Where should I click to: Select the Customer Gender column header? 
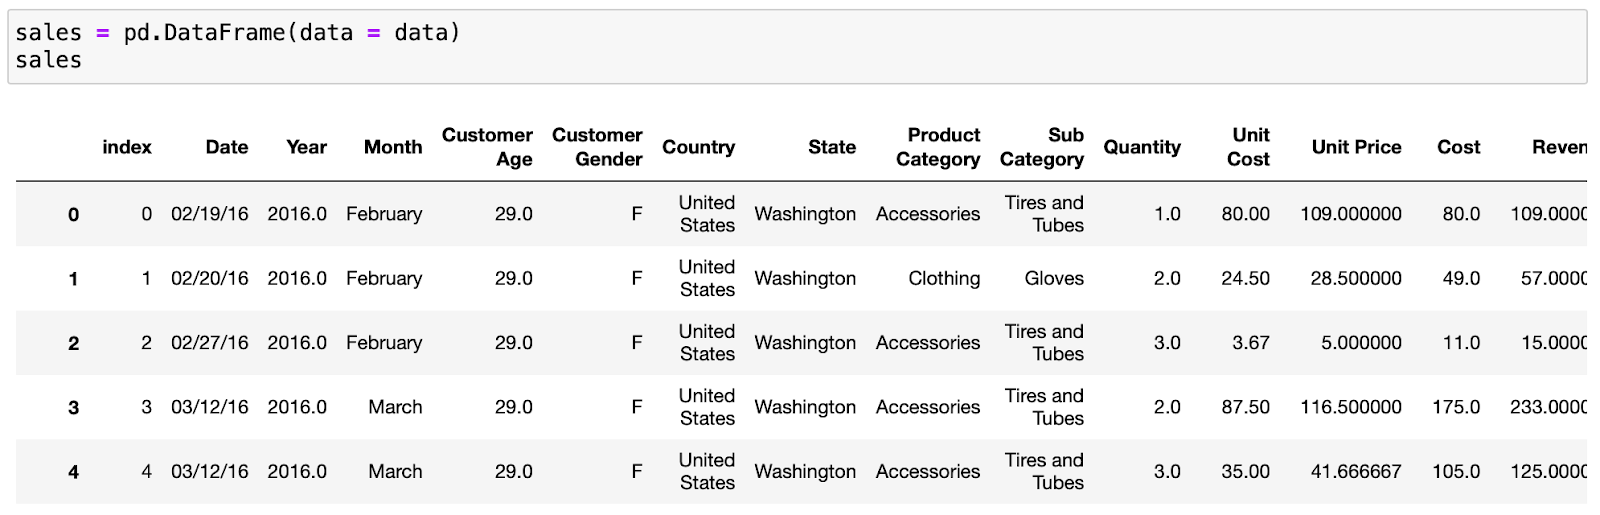point(597,147)
